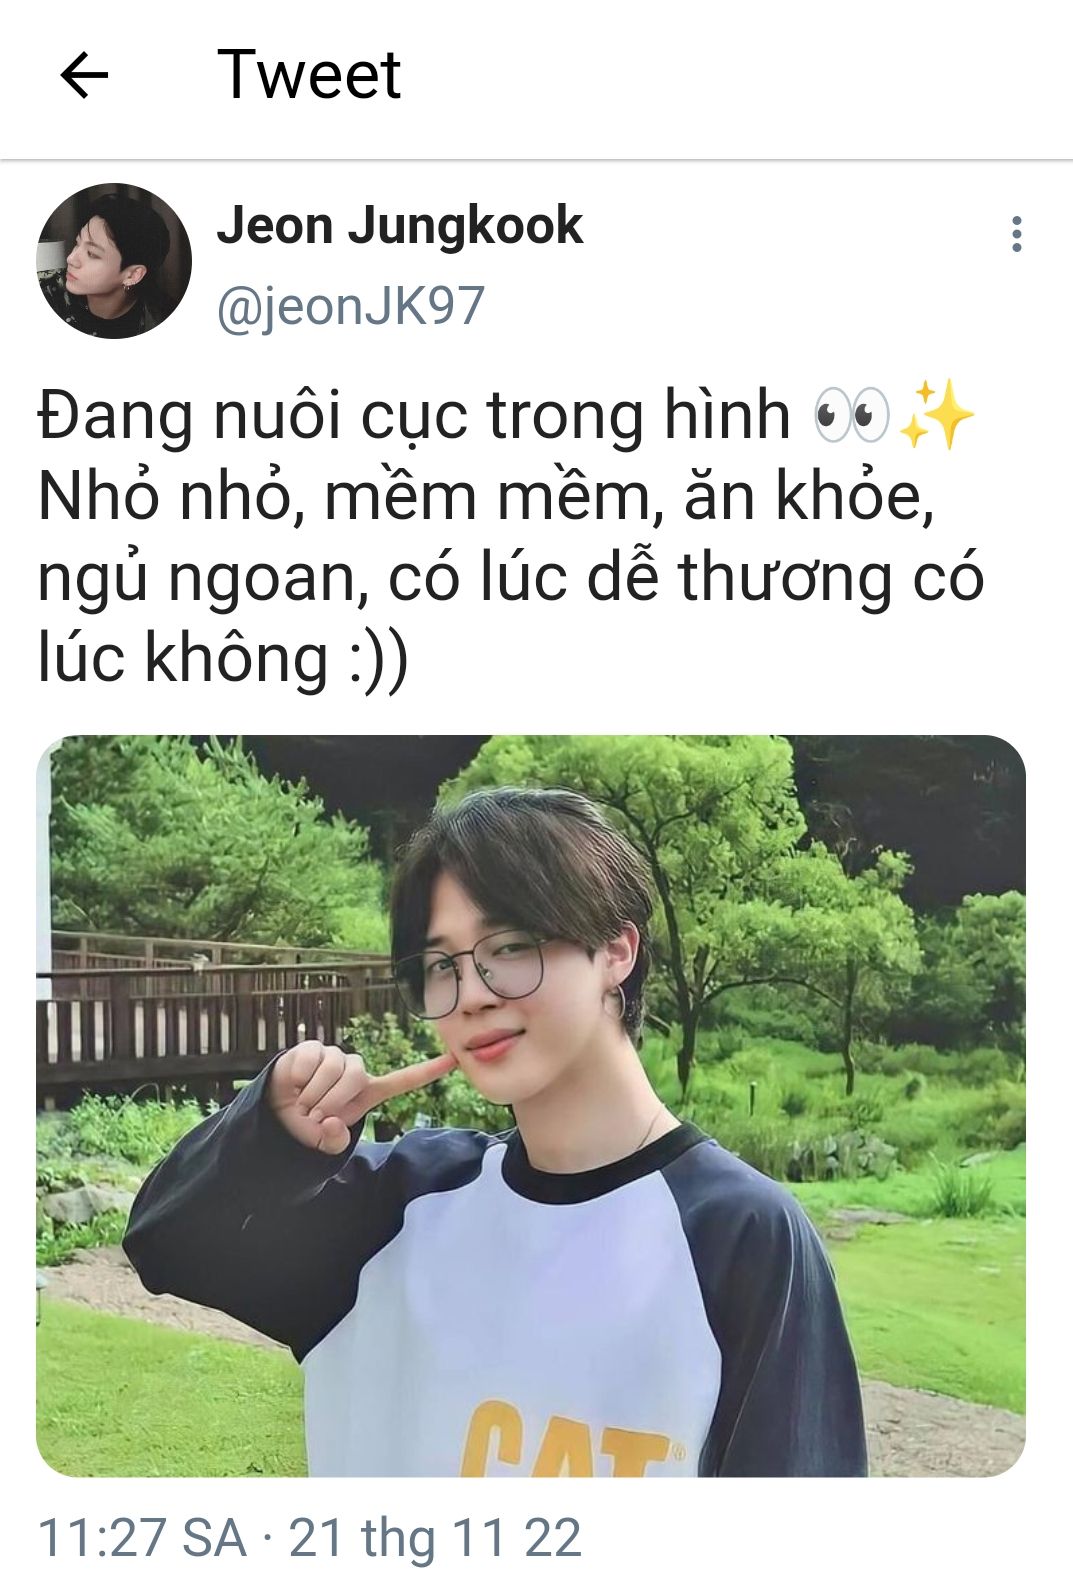Select the line 'Đang nuôi cục trong hình'
This screenshot has height=1569, width=1073.
414,415
